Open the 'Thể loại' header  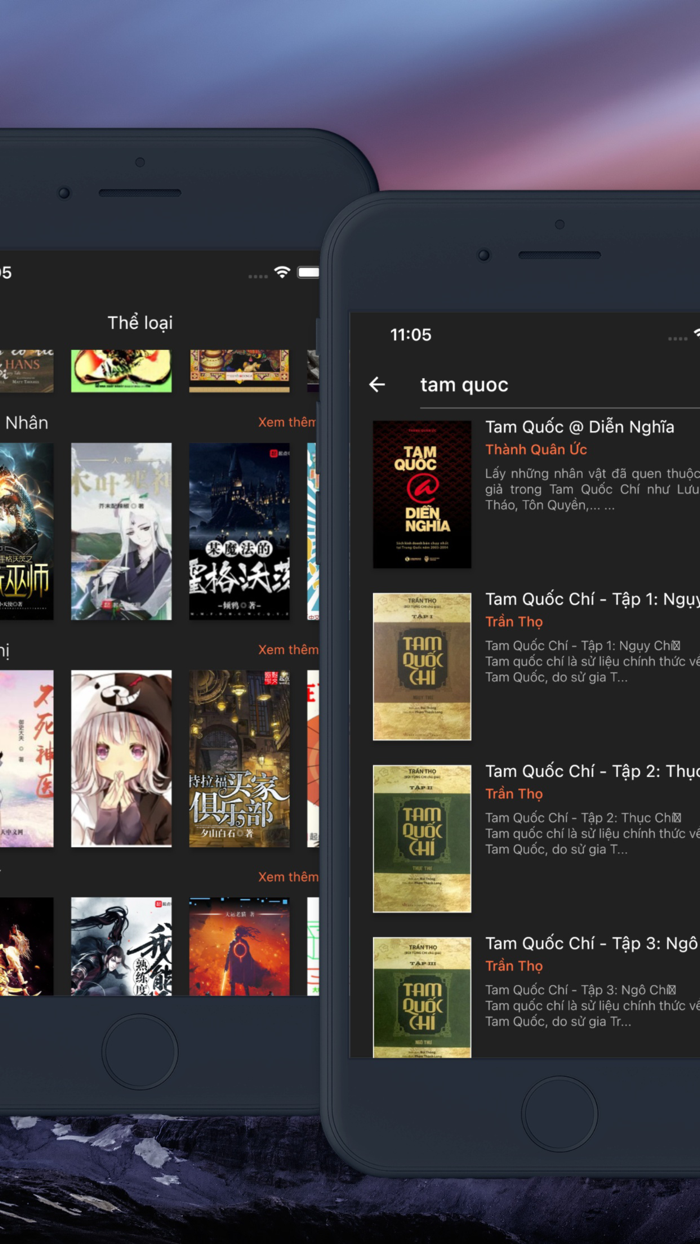[140, 322]
